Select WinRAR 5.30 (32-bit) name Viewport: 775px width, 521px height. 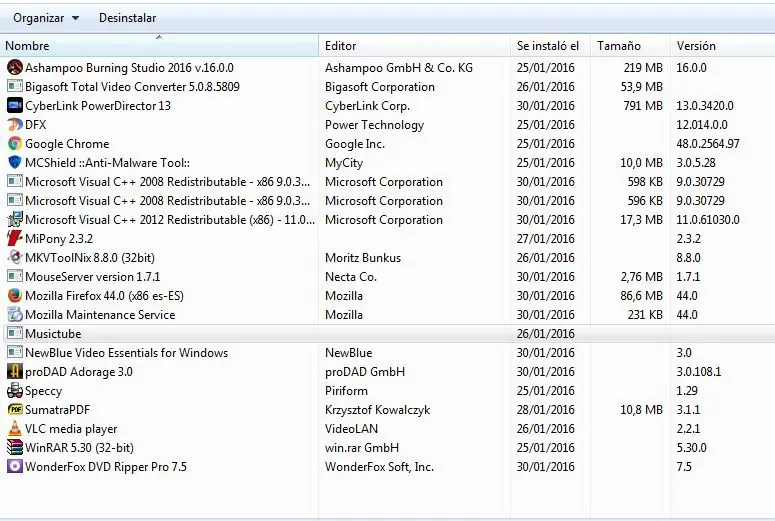coord(79,447)
